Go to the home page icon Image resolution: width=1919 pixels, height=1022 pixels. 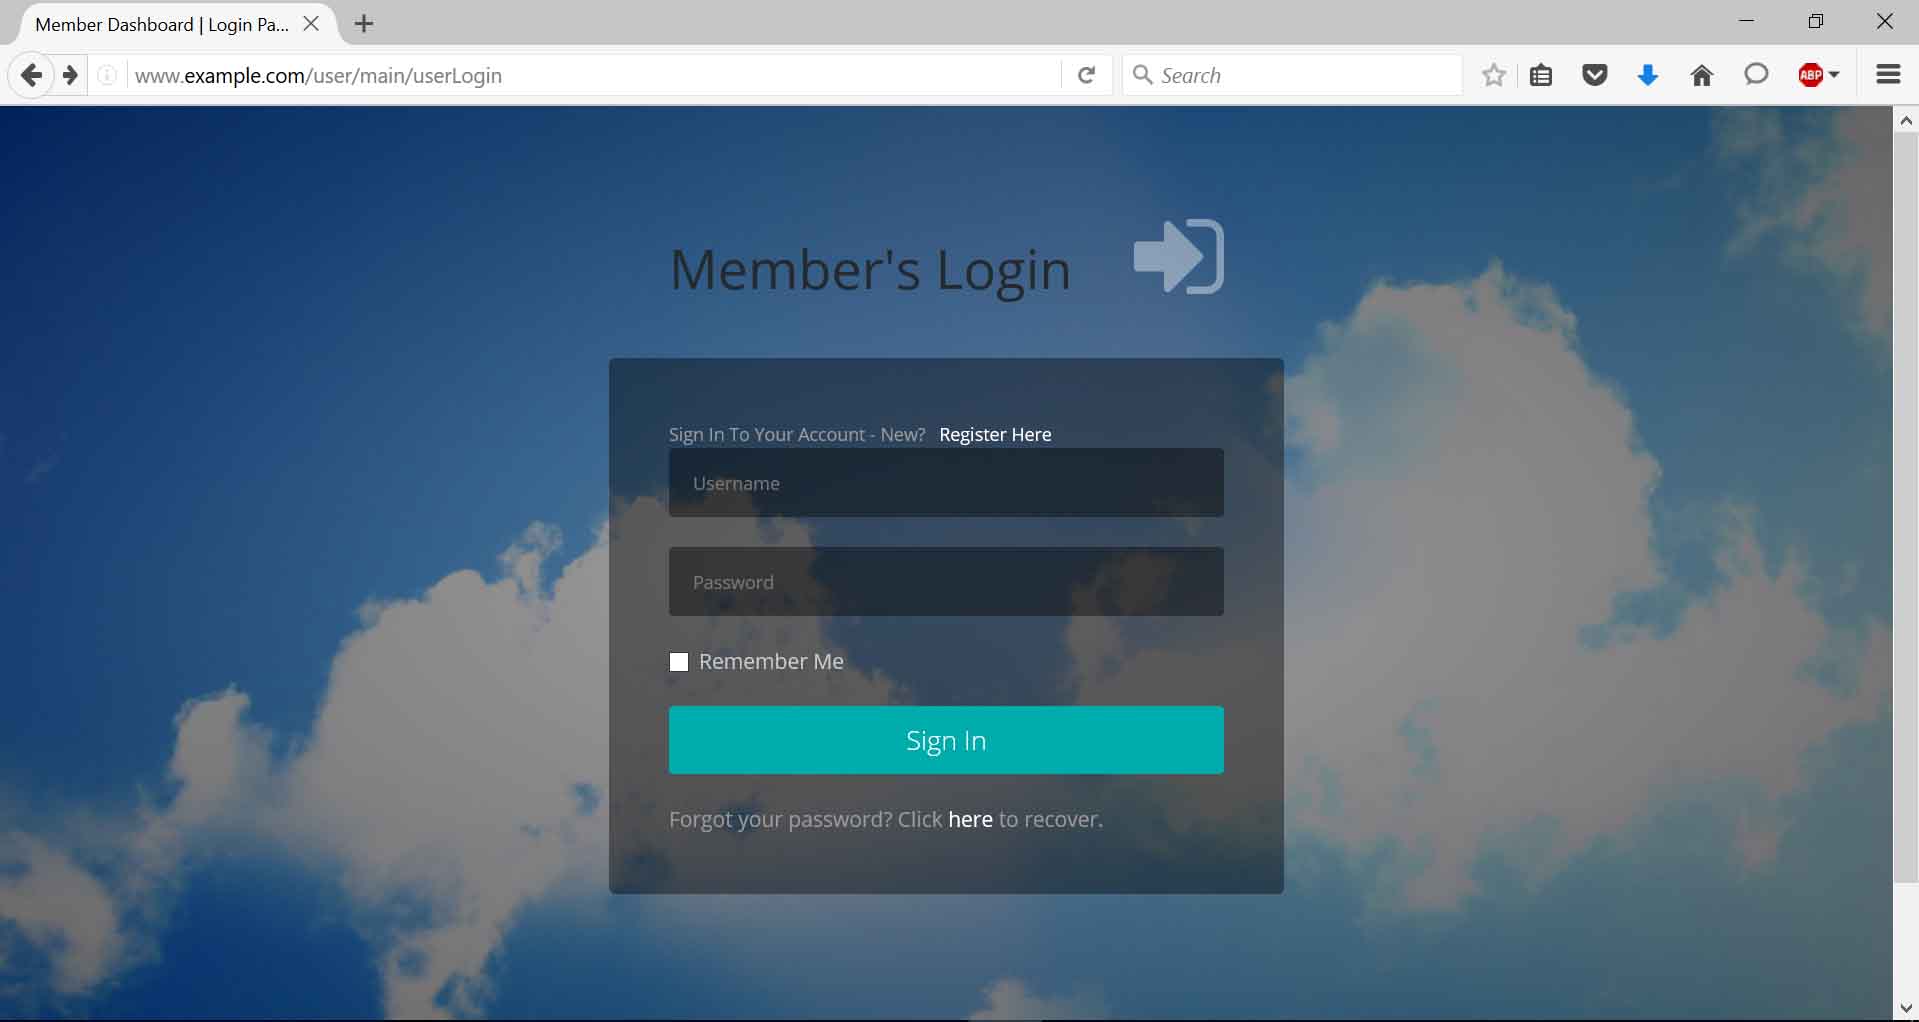pyautogui.click(x=1702, y=75)
